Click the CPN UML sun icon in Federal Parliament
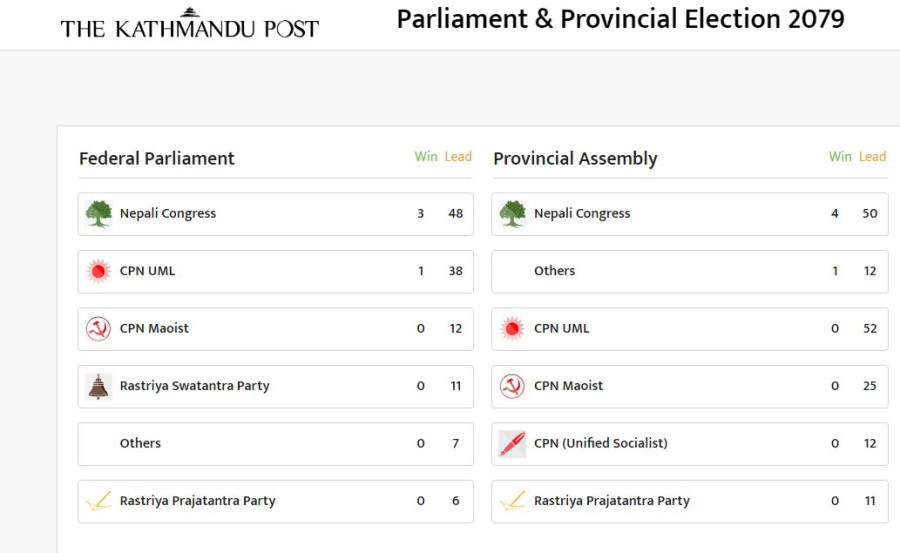This screenshot has height=553, width=900. 98,271
